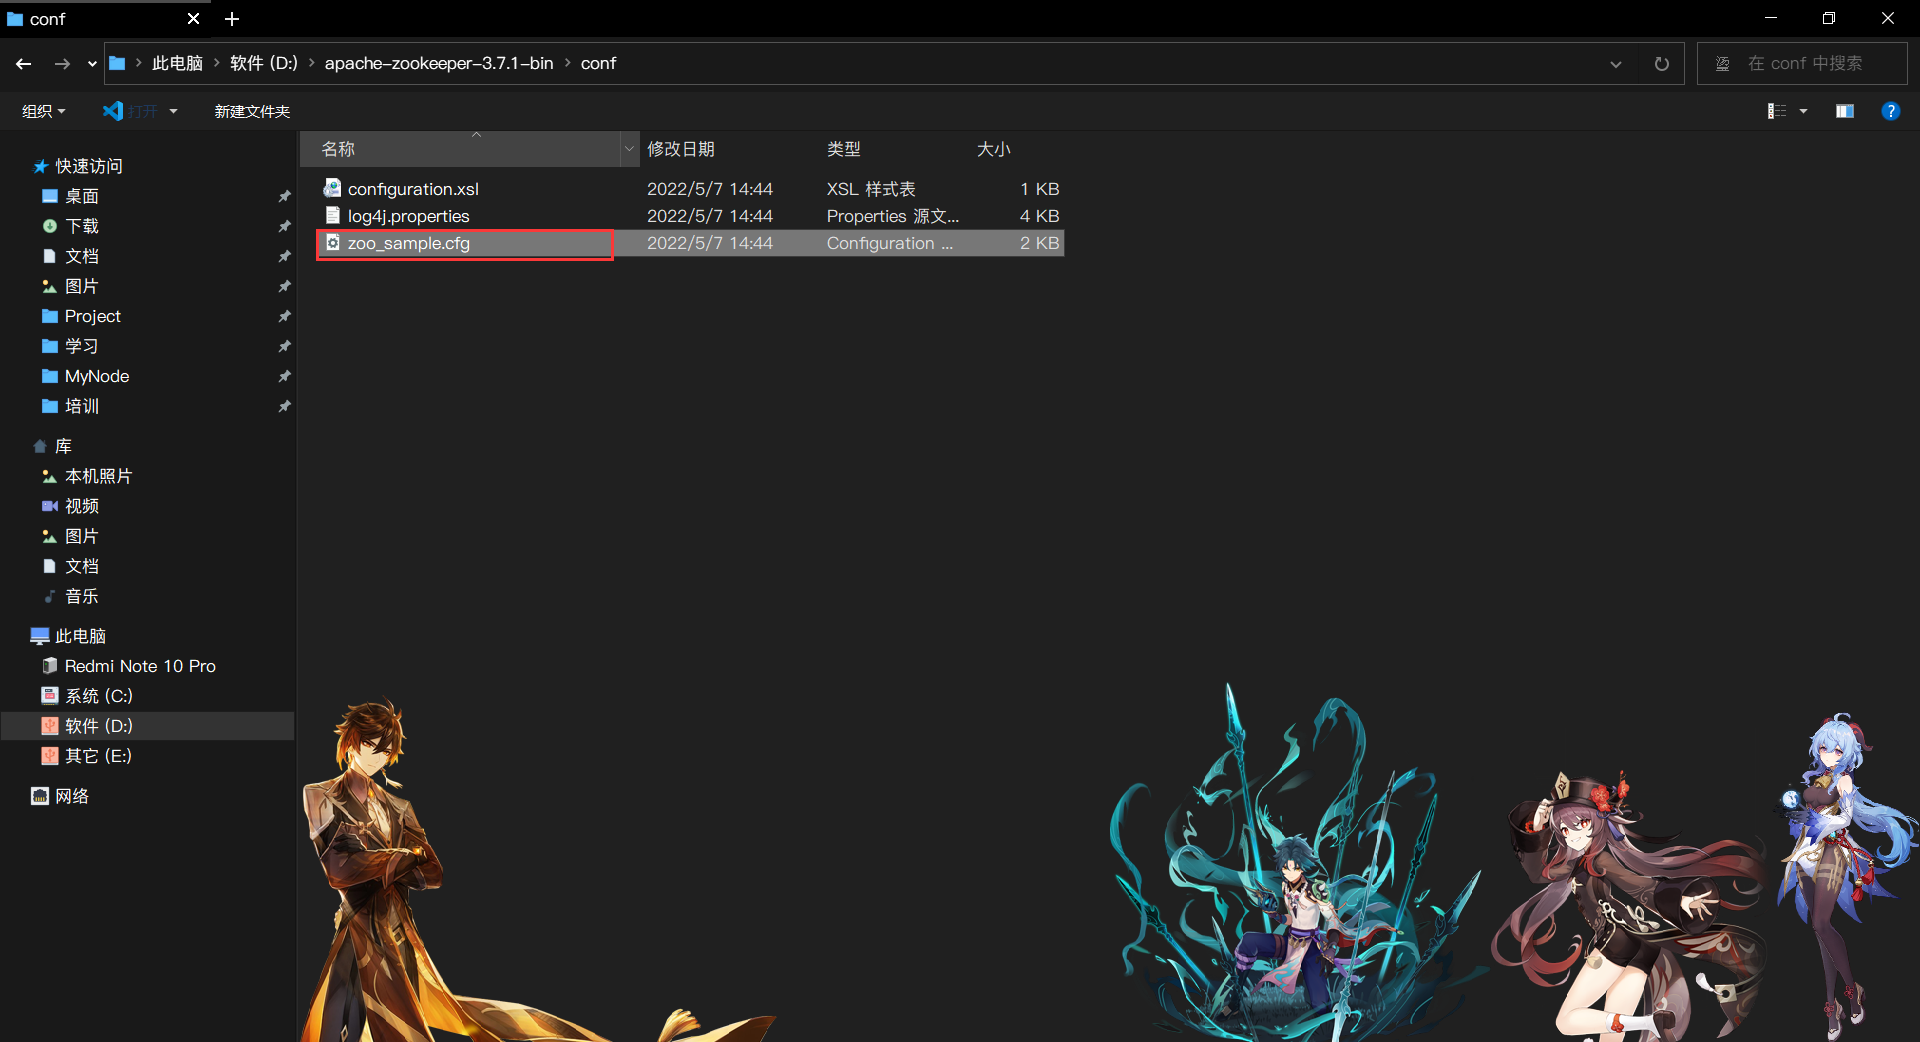Open the MyNode folder in sidebar
This screenshot has width=1920, height=1042.
click(x=97, y=376)
